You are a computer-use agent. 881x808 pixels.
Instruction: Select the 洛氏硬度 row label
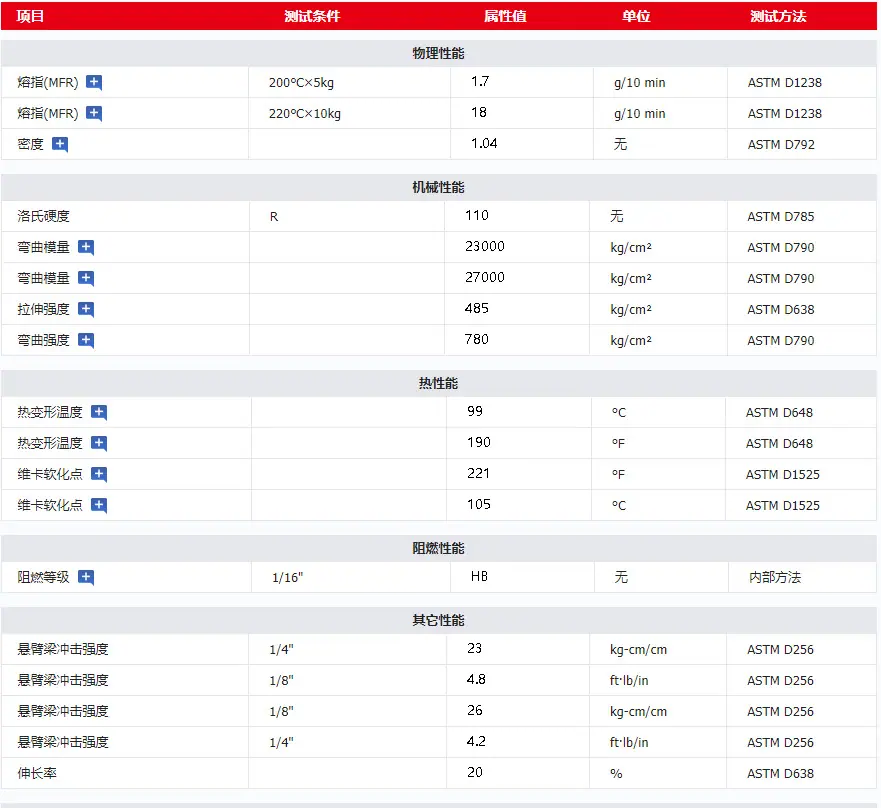[x=43, y=216]
